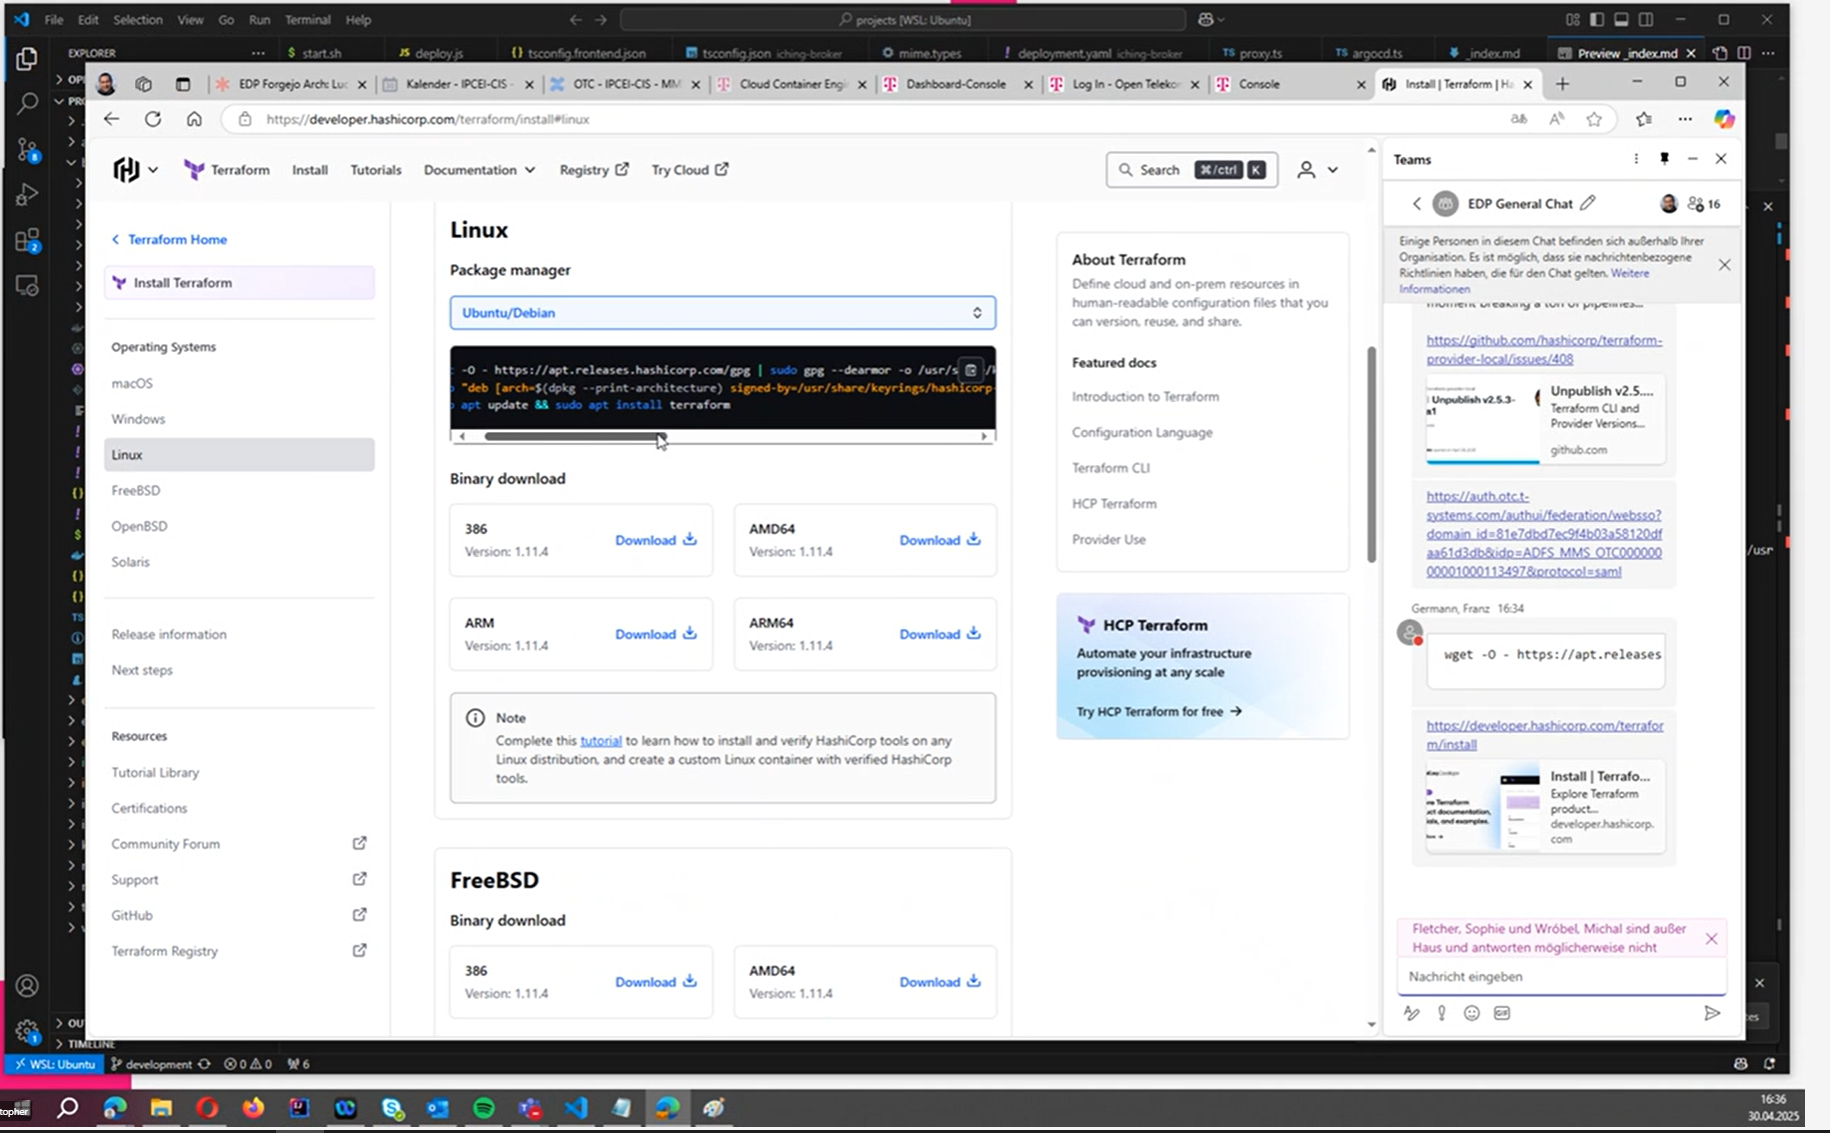The height and width of the screenshot is (1133, 1830).
Task: Switch to the Dashboard-Console browser tab
Action: point(956,84)
